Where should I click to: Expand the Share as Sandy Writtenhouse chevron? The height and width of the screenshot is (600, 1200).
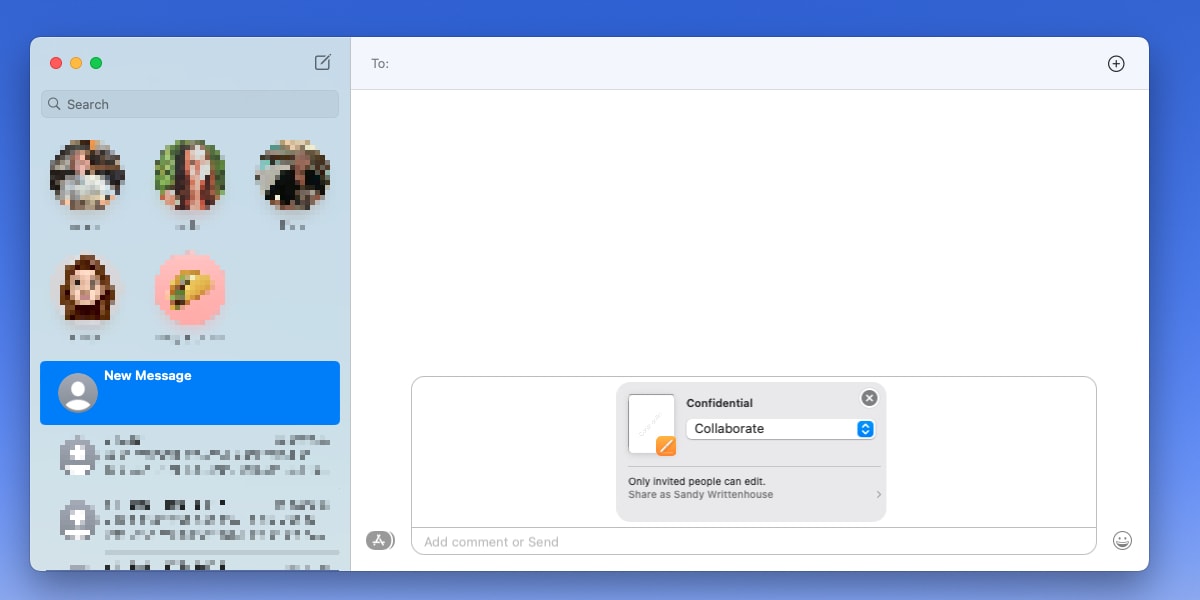pyautogui.click(x=879, y=494)
